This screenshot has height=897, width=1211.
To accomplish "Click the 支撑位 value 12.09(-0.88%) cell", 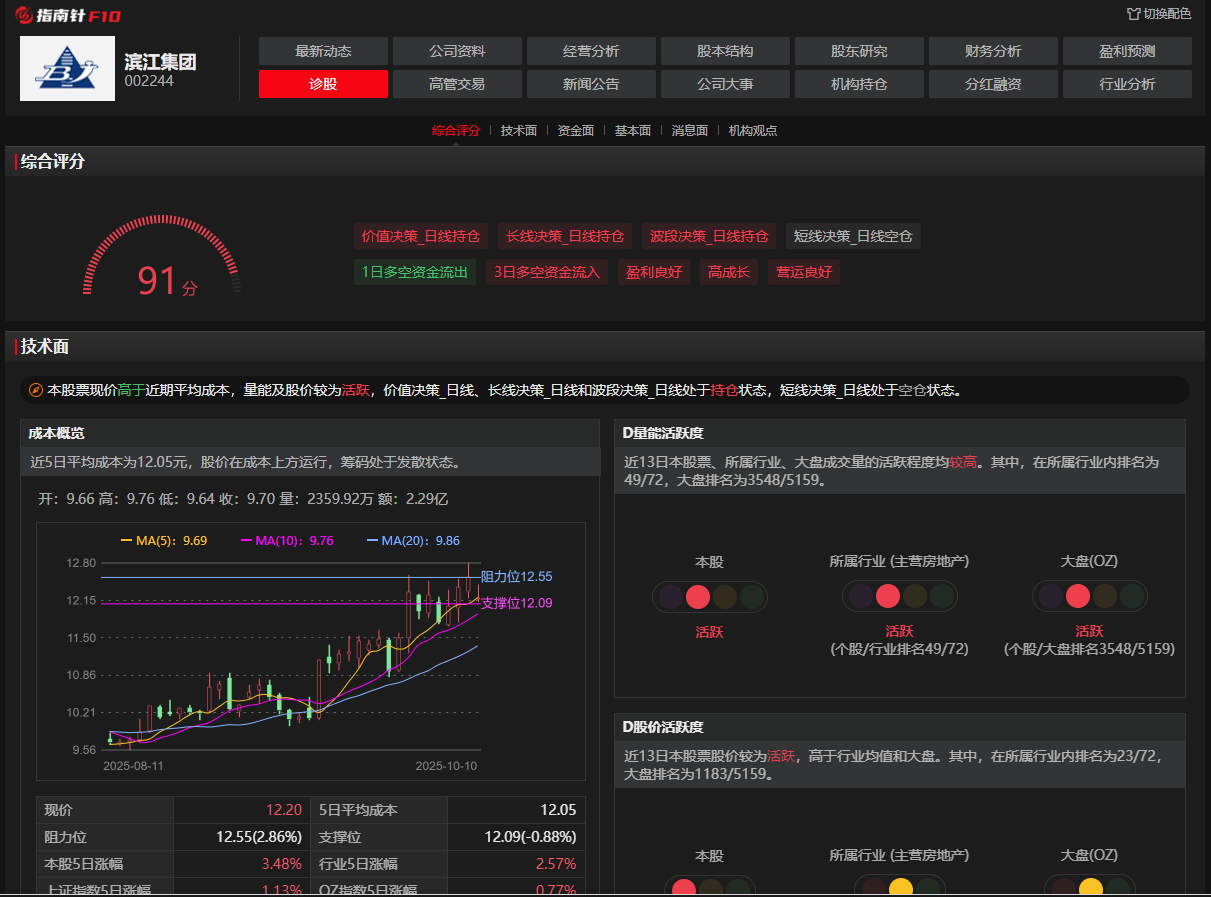I will coord(516,837).
